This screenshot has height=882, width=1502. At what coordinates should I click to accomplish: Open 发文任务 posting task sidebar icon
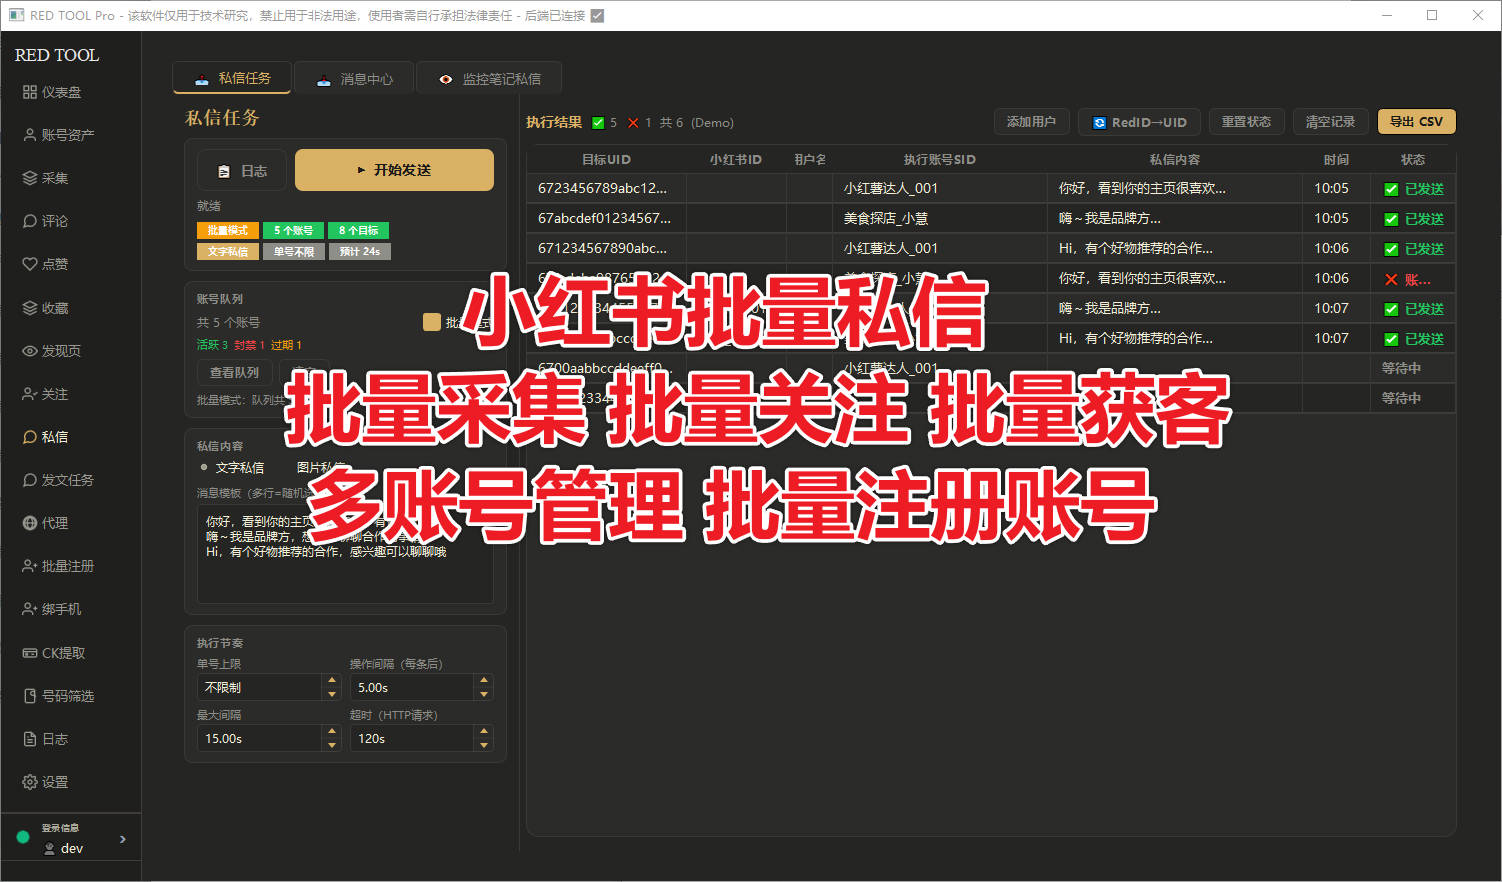point(30,480)
